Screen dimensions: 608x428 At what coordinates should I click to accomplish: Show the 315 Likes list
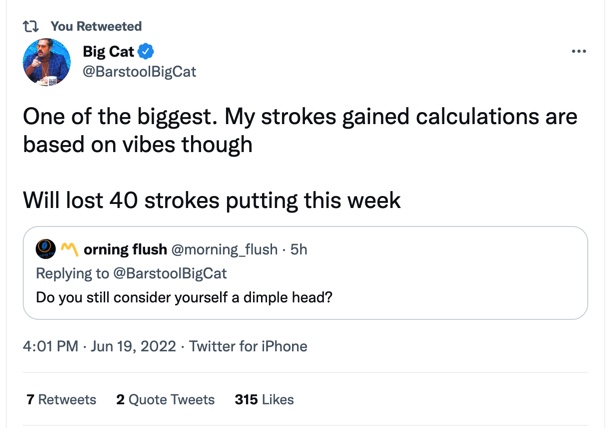[264, 399]
